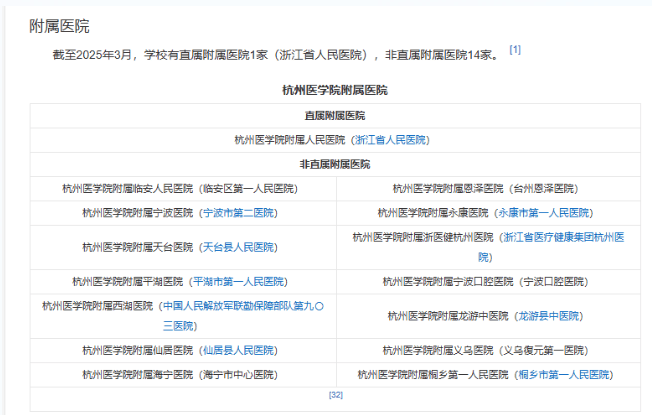Open the 平湖市第一人民医院 link
The image size is (652, 415).
click(x=238, y=282)
